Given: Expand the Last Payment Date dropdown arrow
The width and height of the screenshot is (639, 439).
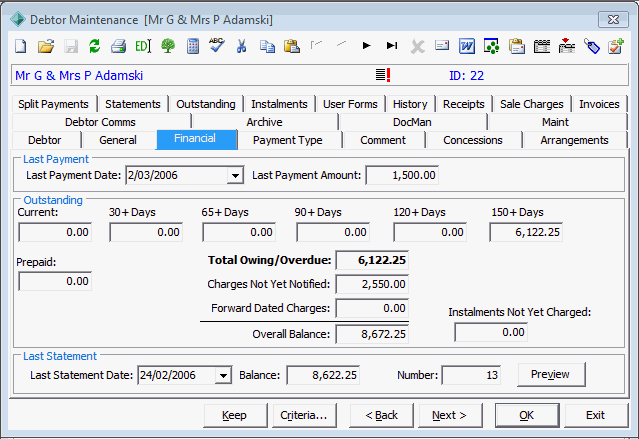Looking at the screenshot, I should 235,176.
